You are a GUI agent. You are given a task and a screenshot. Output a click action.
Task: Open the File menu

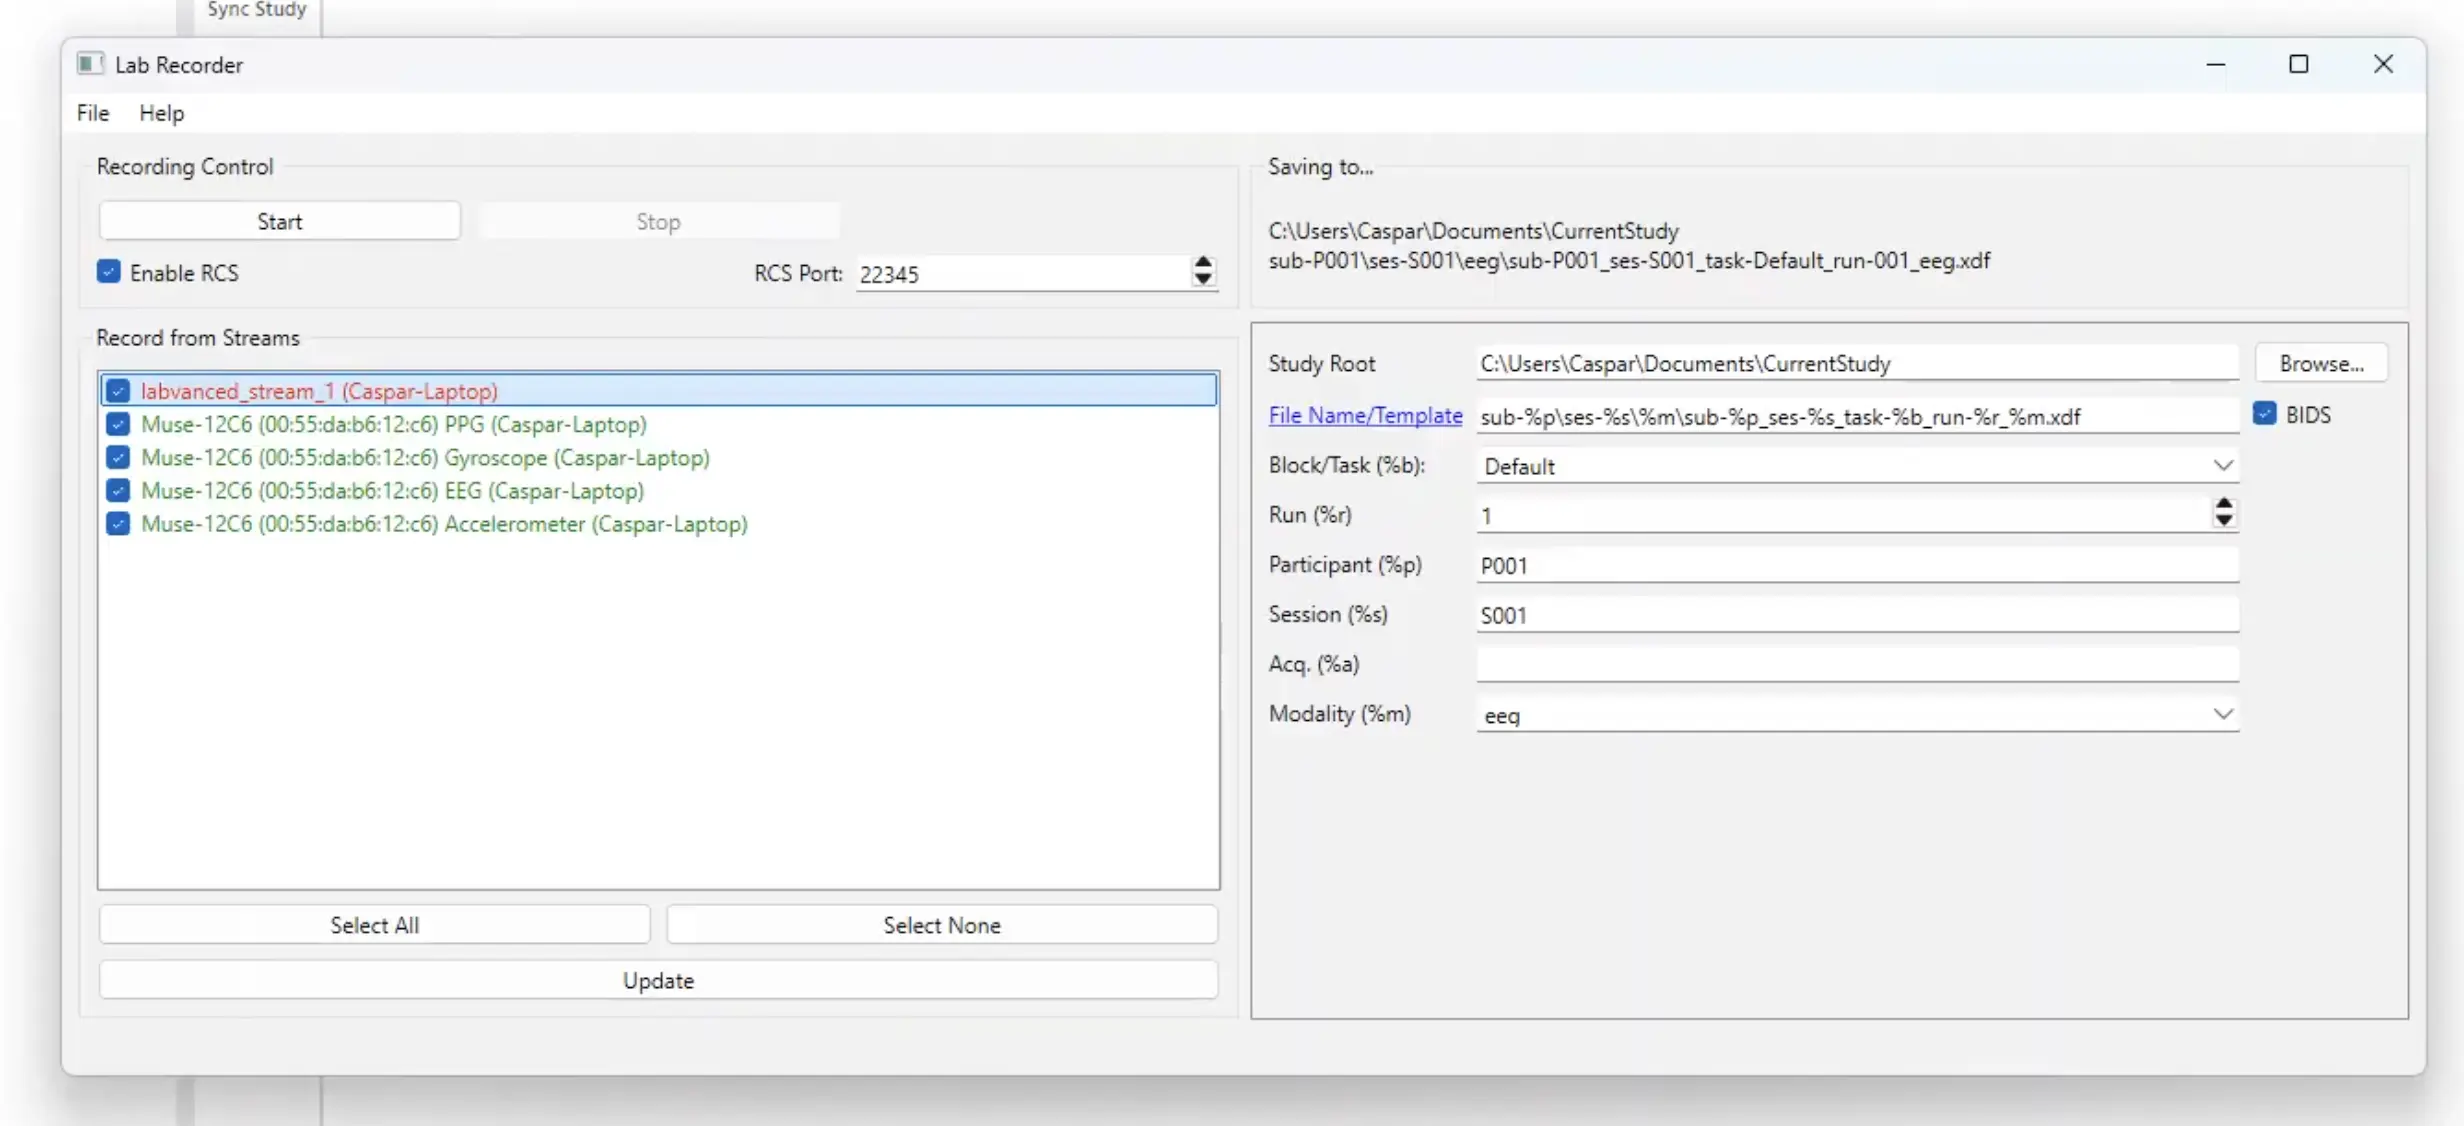(93, 113)
